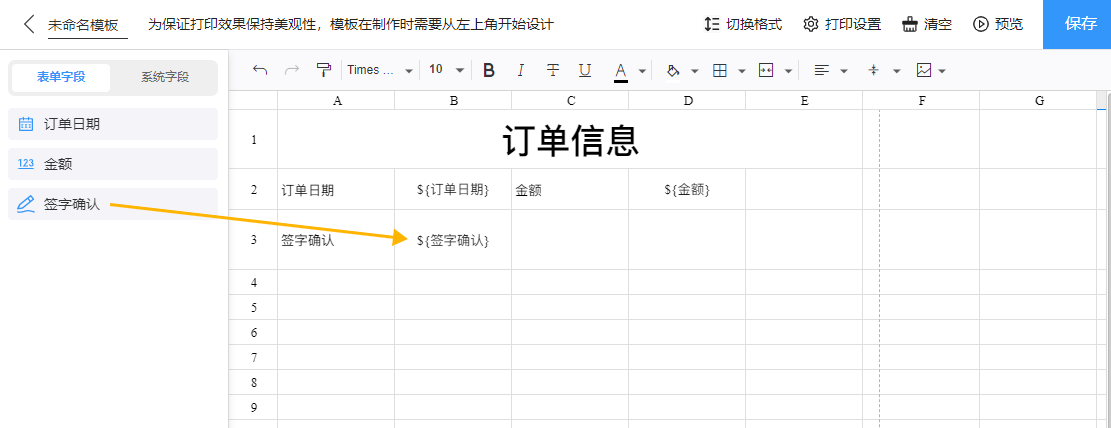Expand vertical alignment dropdown arrow
This screenshot has height=428, width=1111.
point(896,71)
